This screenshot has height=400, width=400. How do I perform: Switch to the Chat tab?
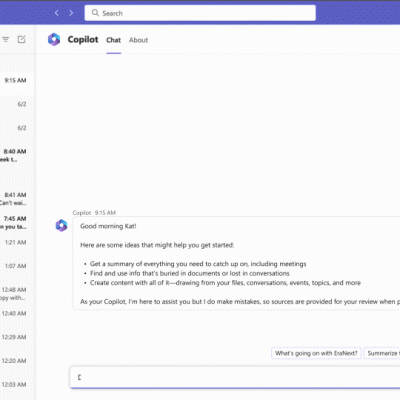click(113, 40)
